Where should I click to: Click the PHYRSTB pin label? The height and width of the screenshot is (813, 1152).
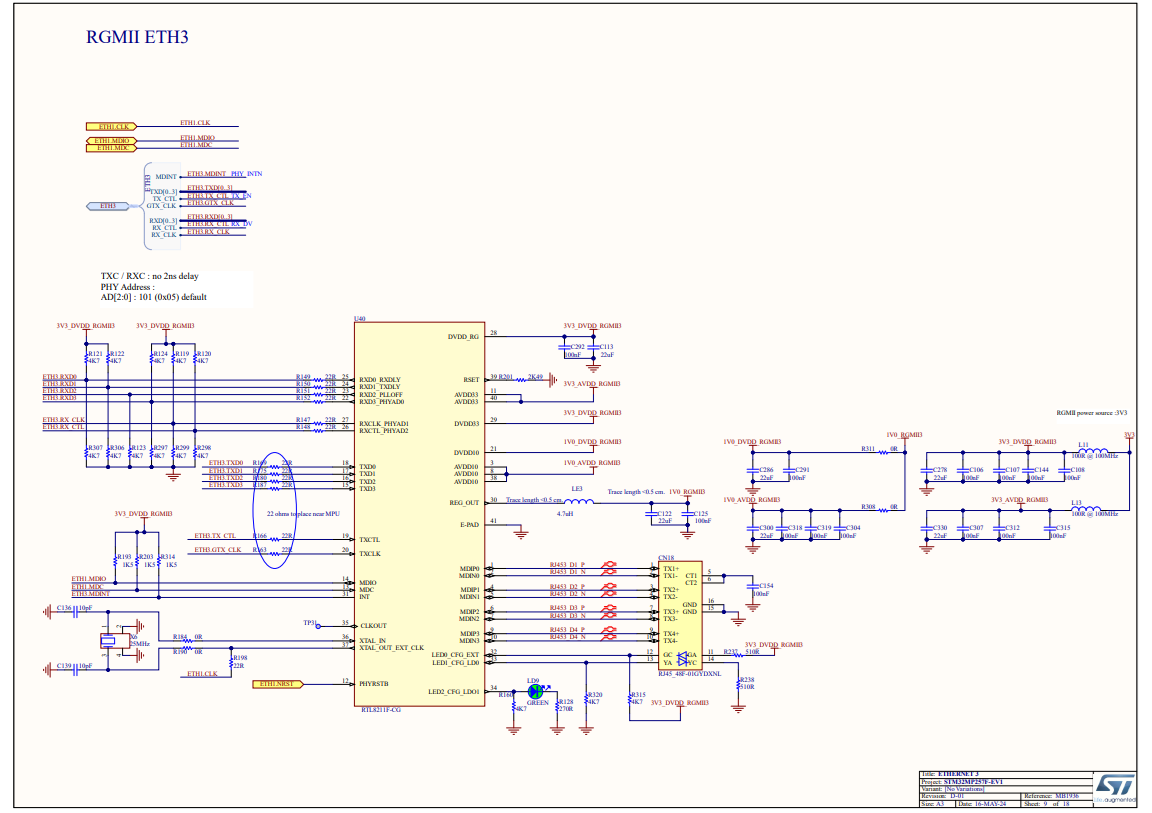pyautogui.click(x=374, y=684)
